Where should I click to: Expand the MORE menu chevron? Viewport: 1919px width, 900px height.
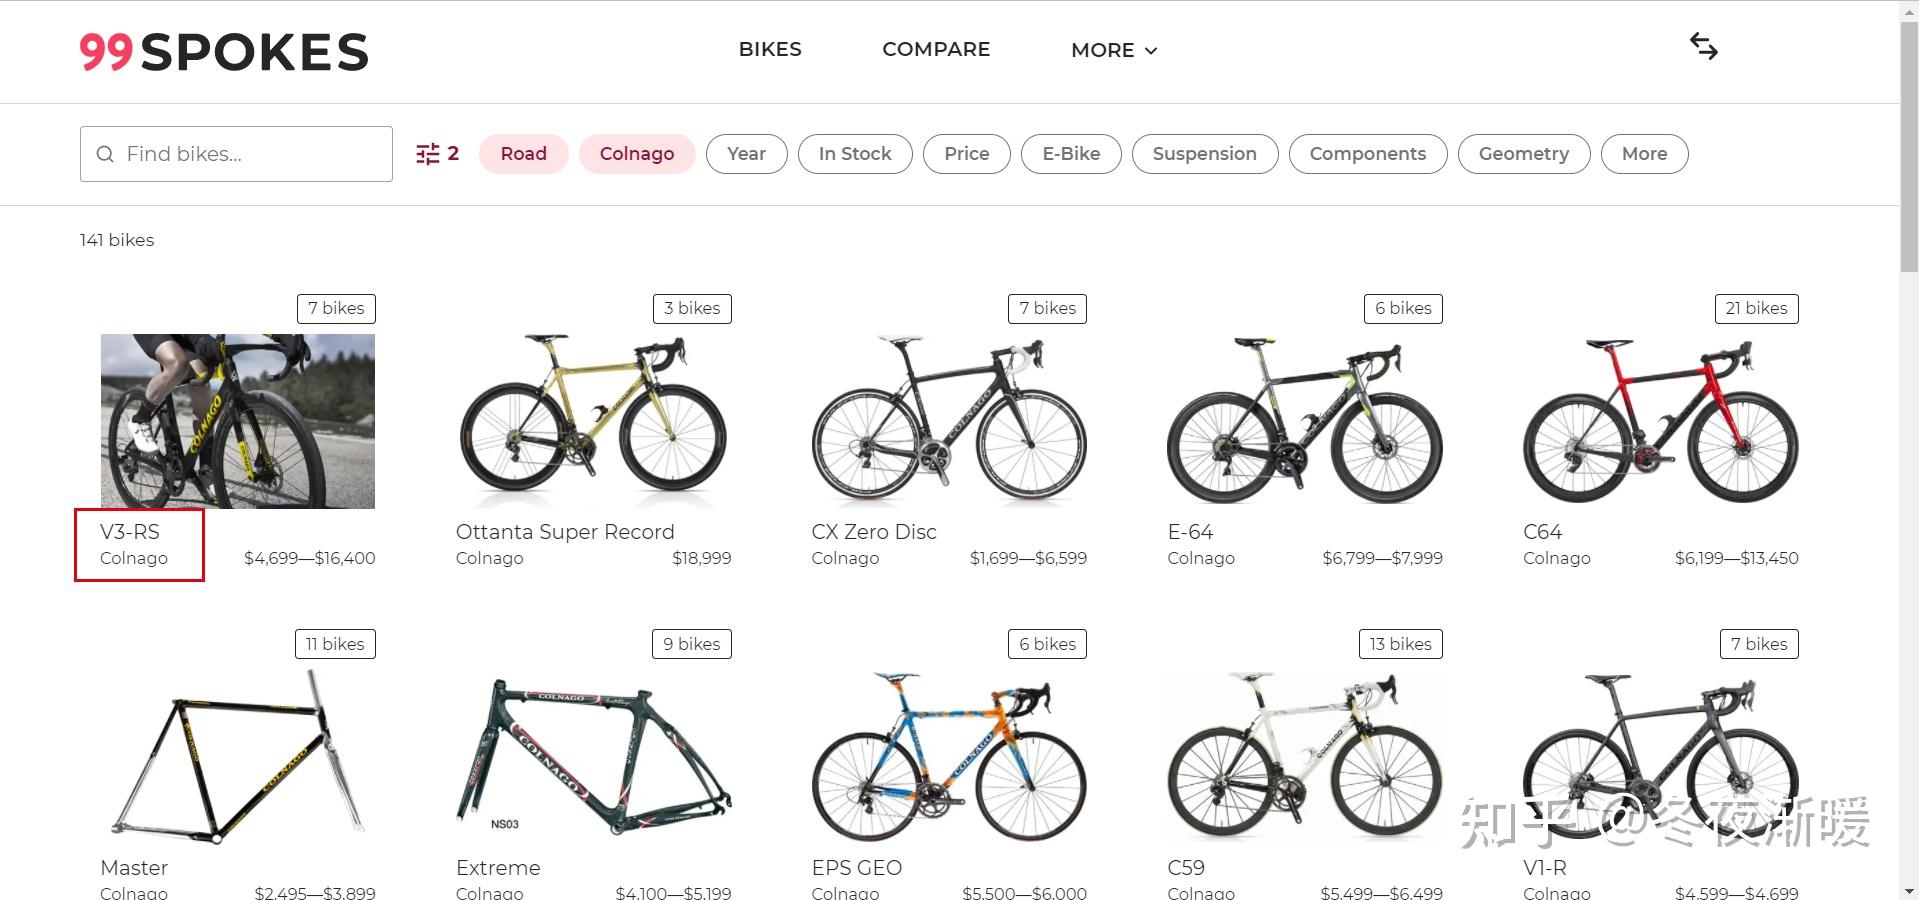(1151, 50)
